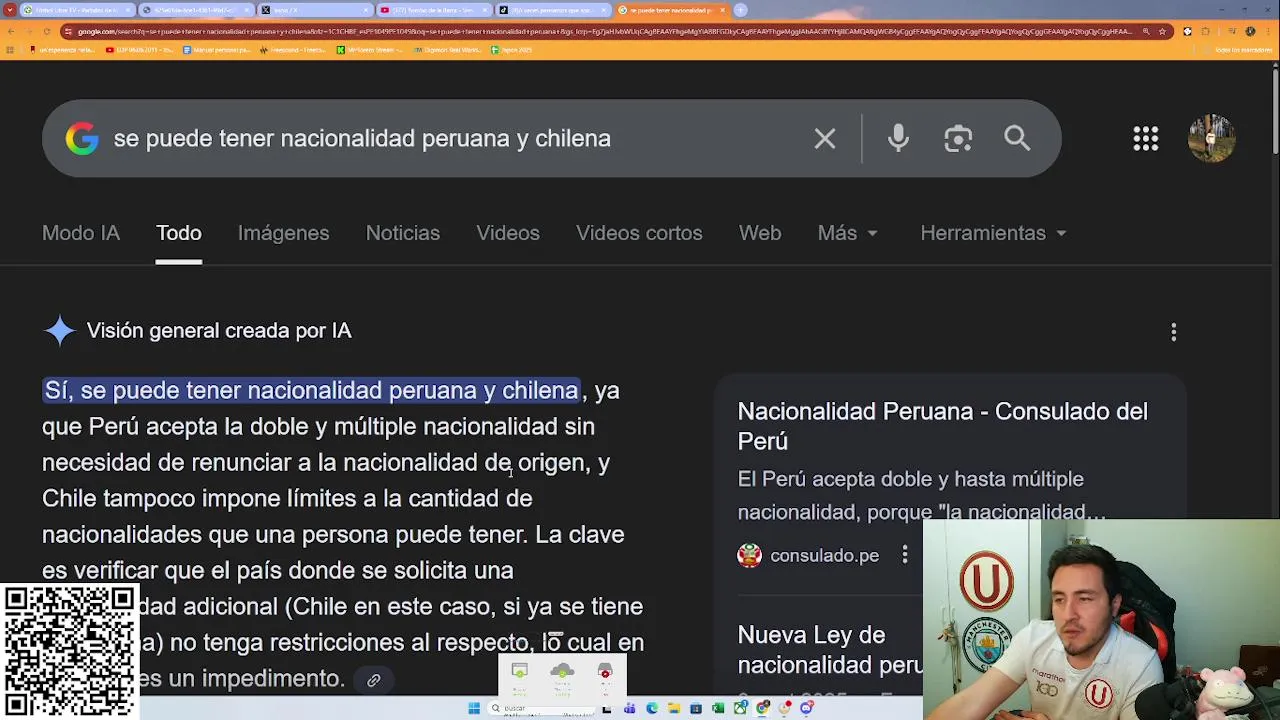Bookmark this page with the star

pos(1162,31)
